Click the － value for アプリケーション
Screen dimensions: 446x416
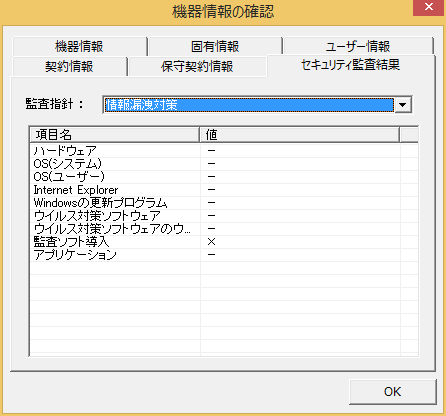coord(211,255)
